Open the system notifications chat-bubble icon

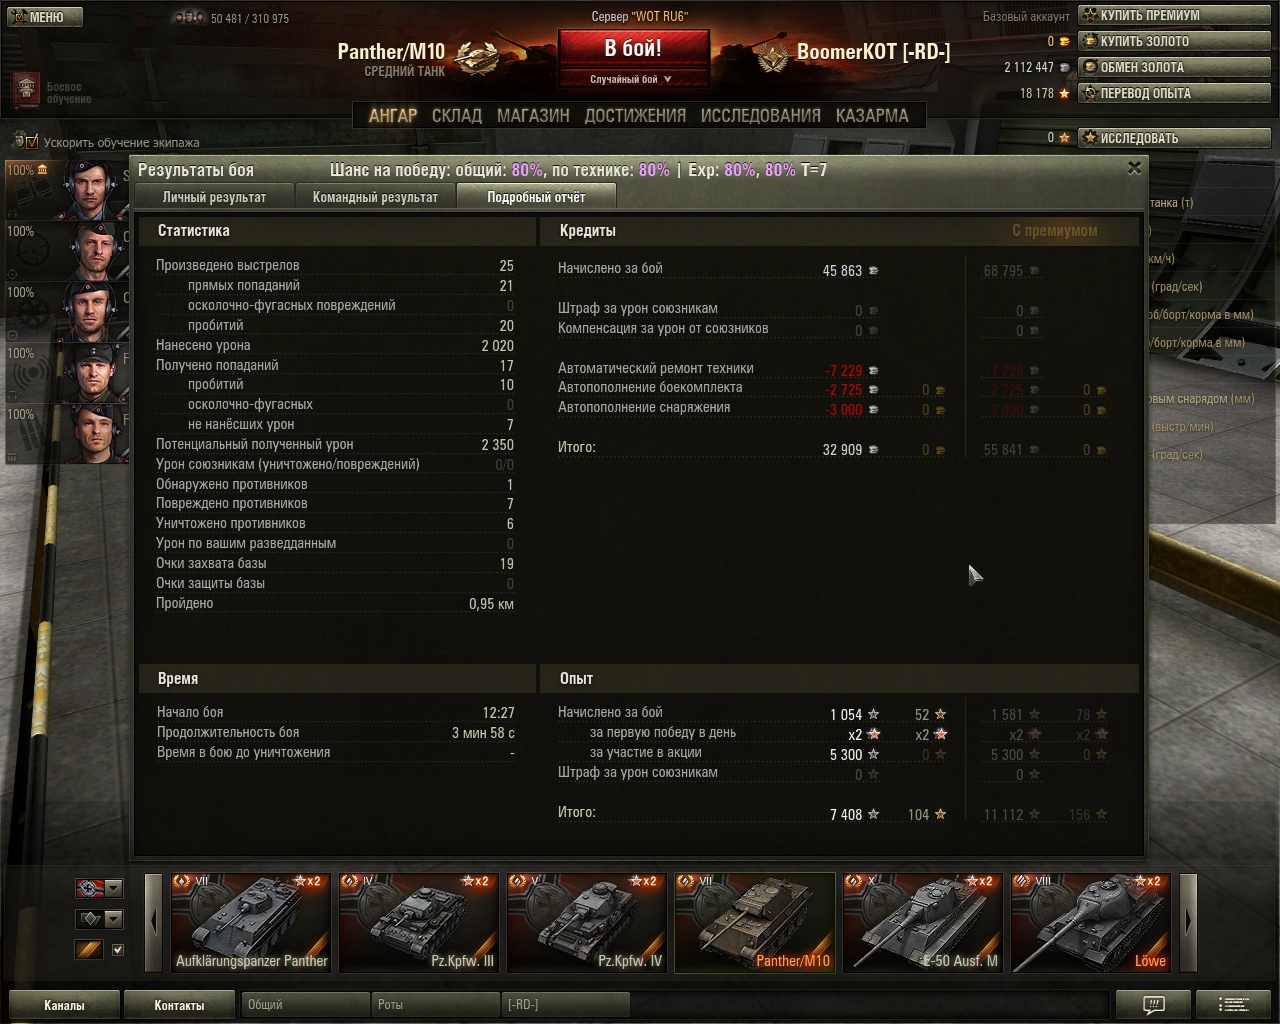pyautogui.click(x=1153, y=1005)
